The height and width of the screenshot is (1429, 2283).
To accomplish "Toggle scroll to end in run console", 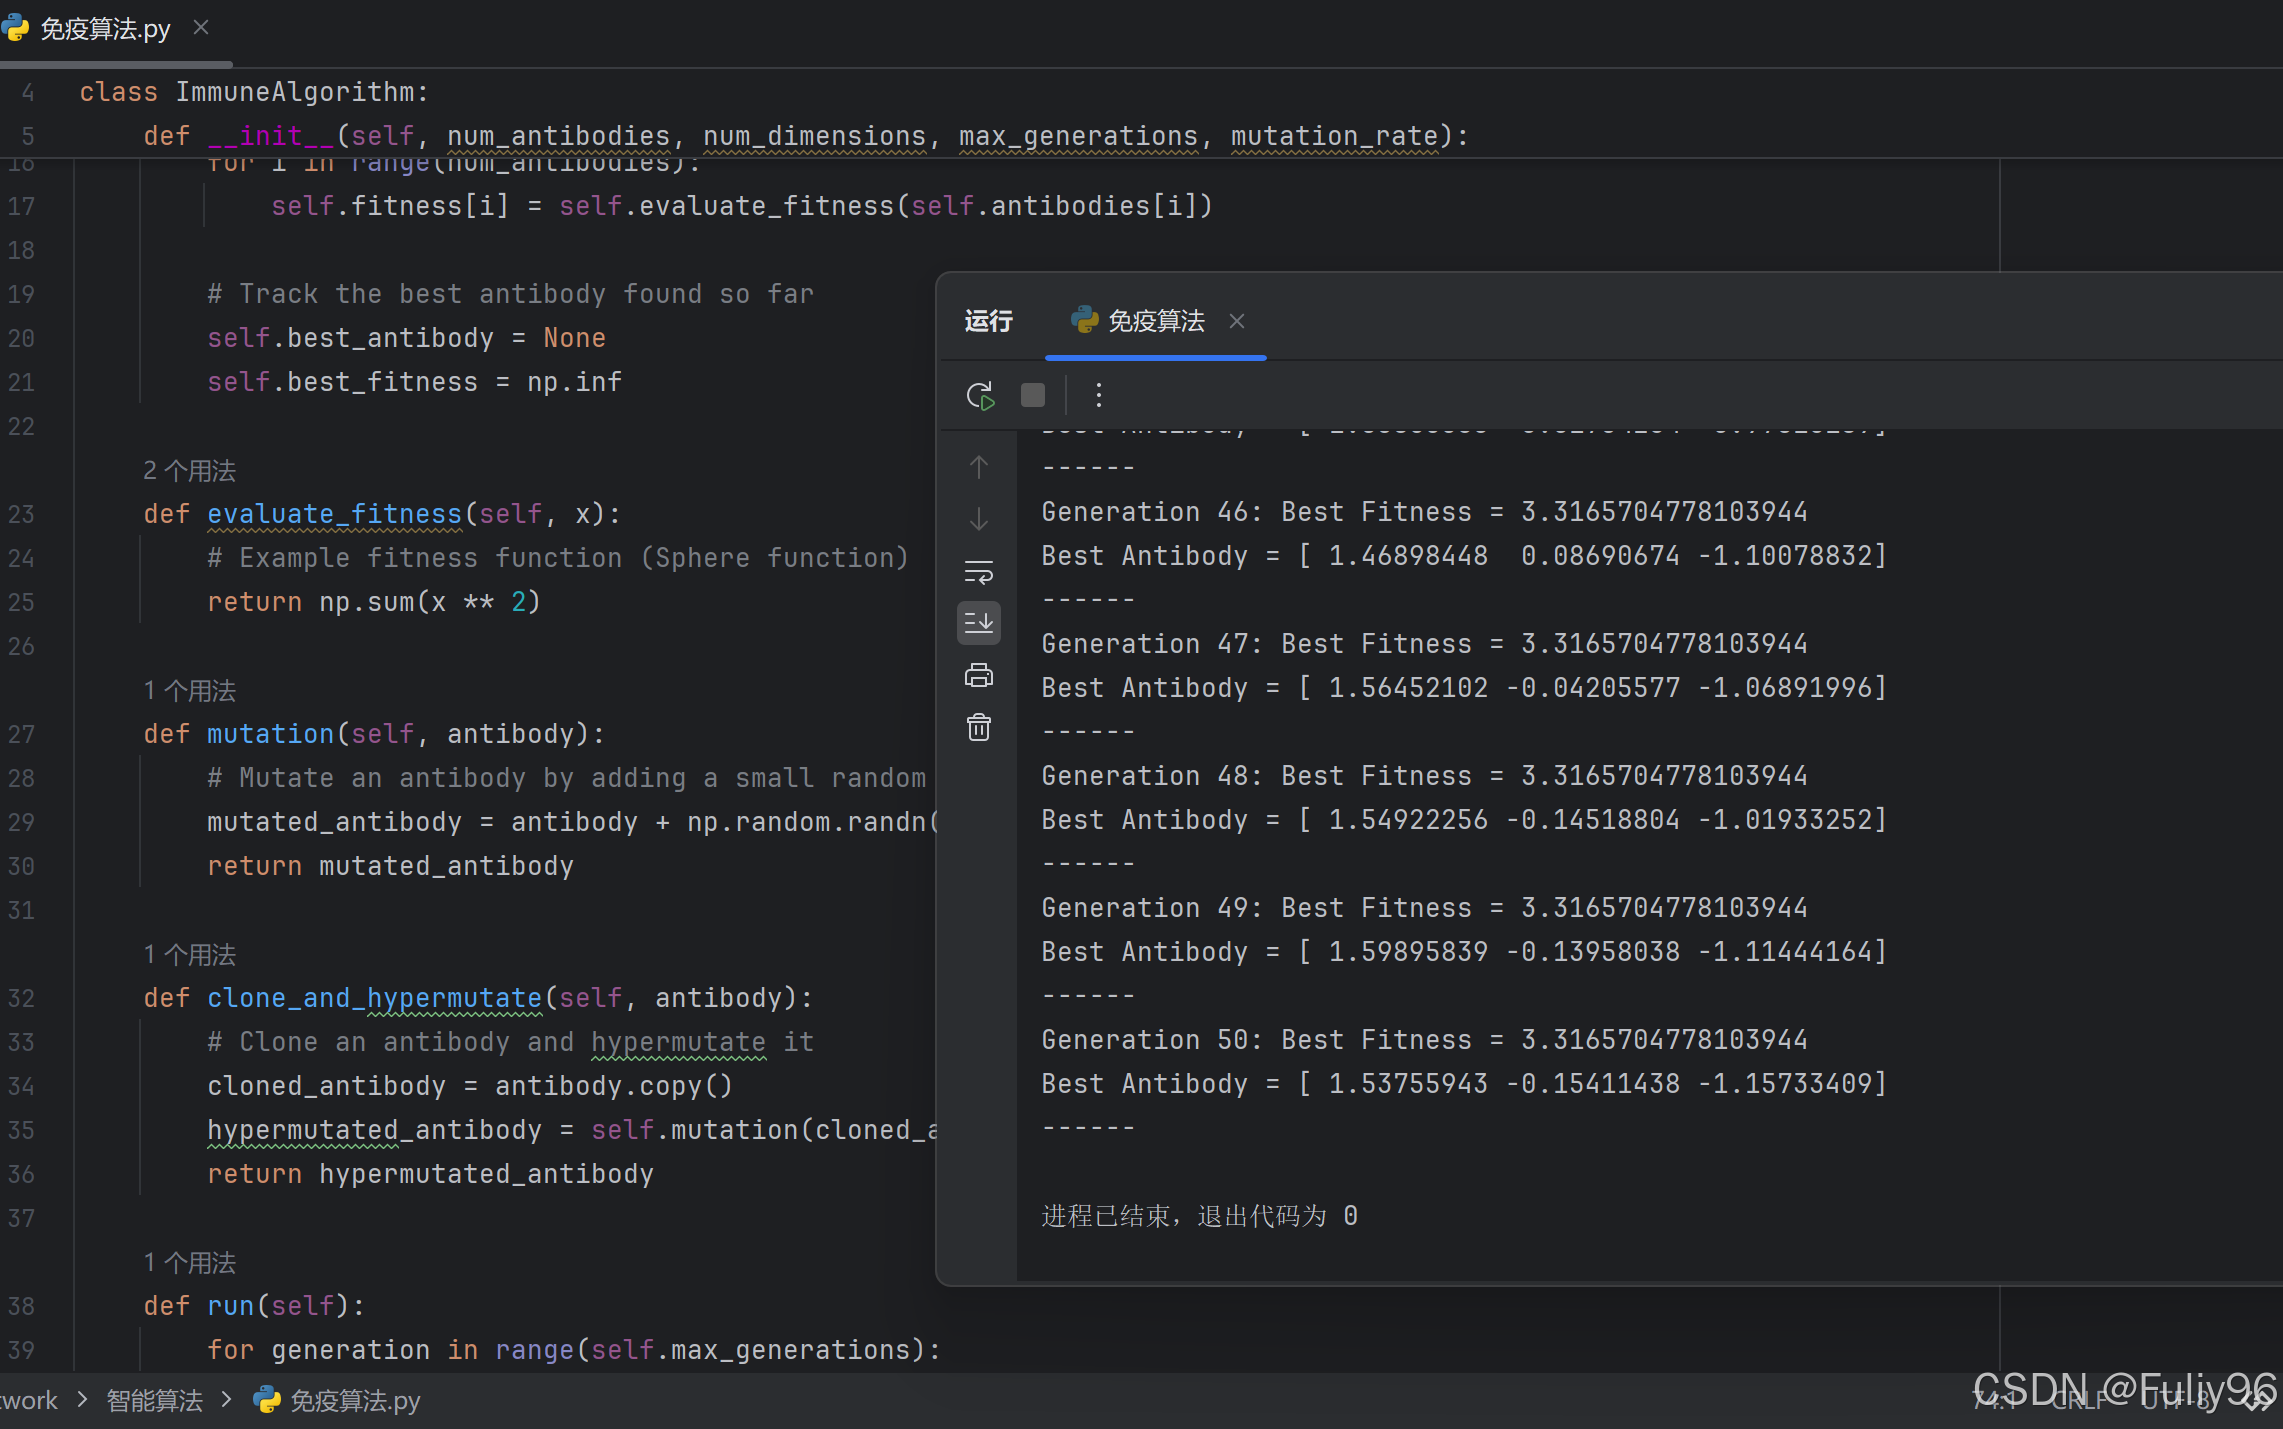I will tap(979, 623).
